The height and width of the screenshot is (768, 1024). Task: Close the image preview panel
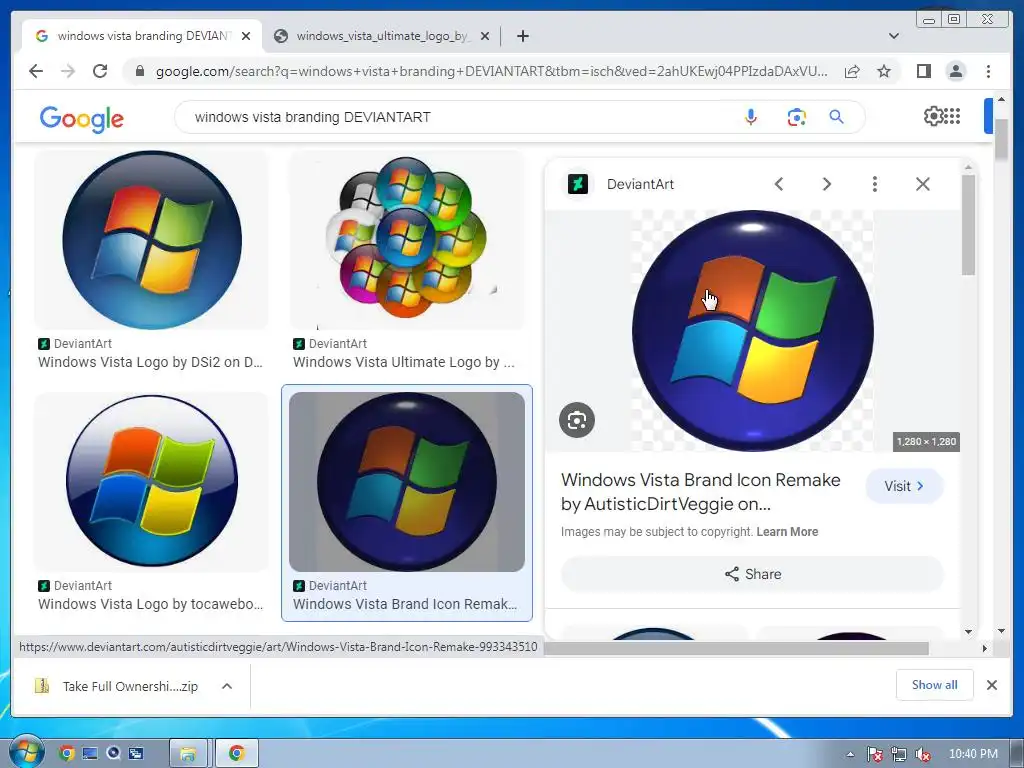pyautogui.click(x=923, y=184)
